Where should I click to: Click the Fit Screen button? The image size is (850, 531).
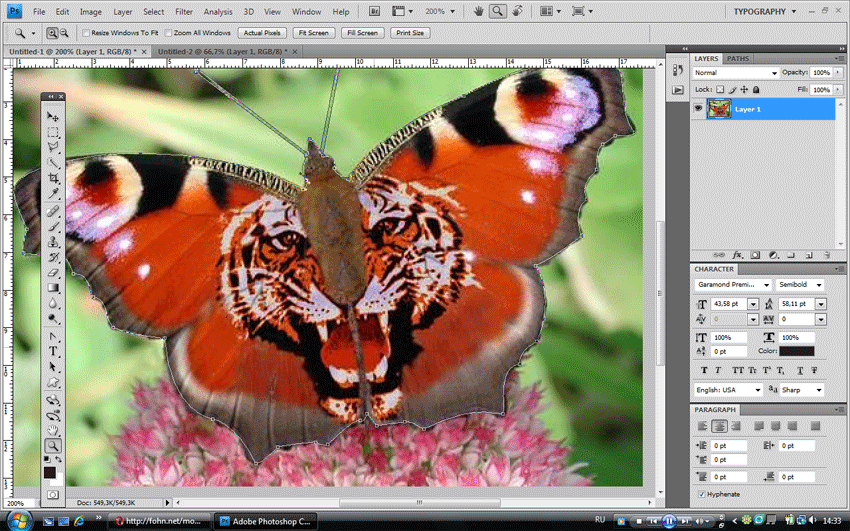point(313,33)
